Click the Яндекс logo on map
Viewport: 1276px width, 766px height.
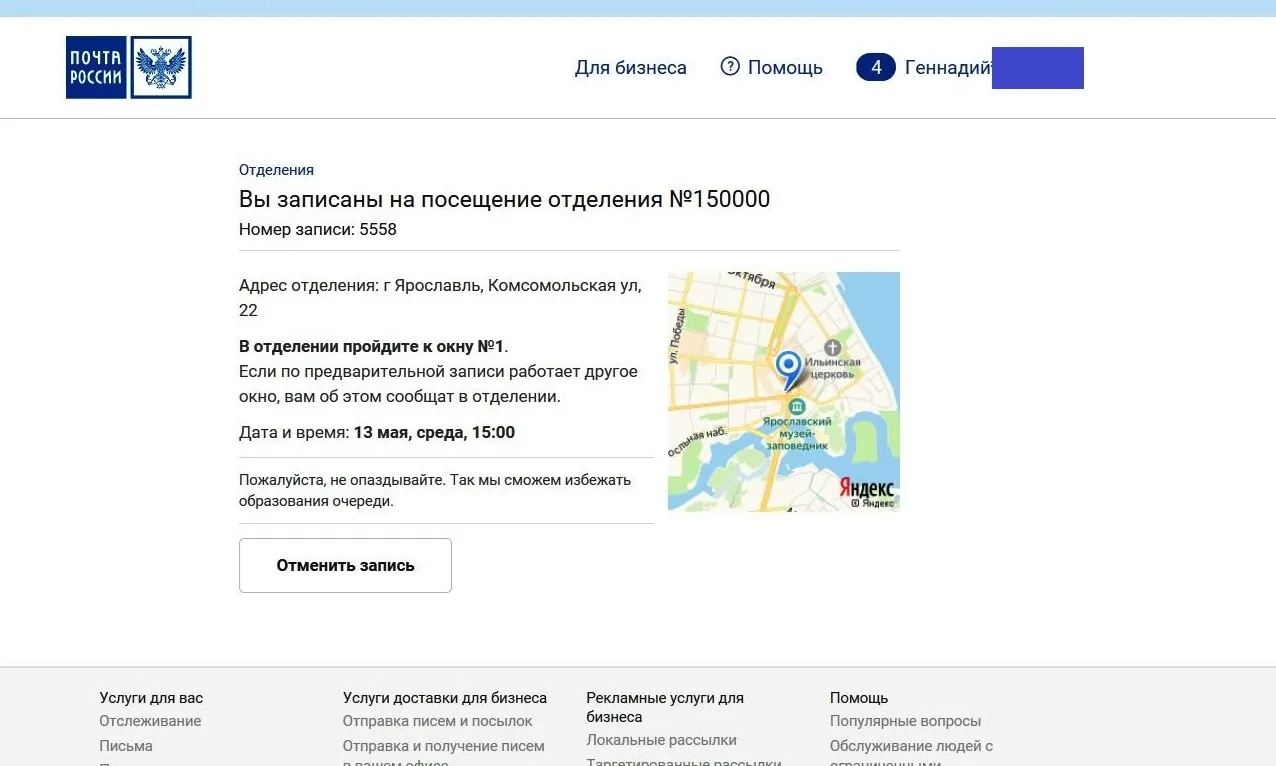[x=866, y=489]
